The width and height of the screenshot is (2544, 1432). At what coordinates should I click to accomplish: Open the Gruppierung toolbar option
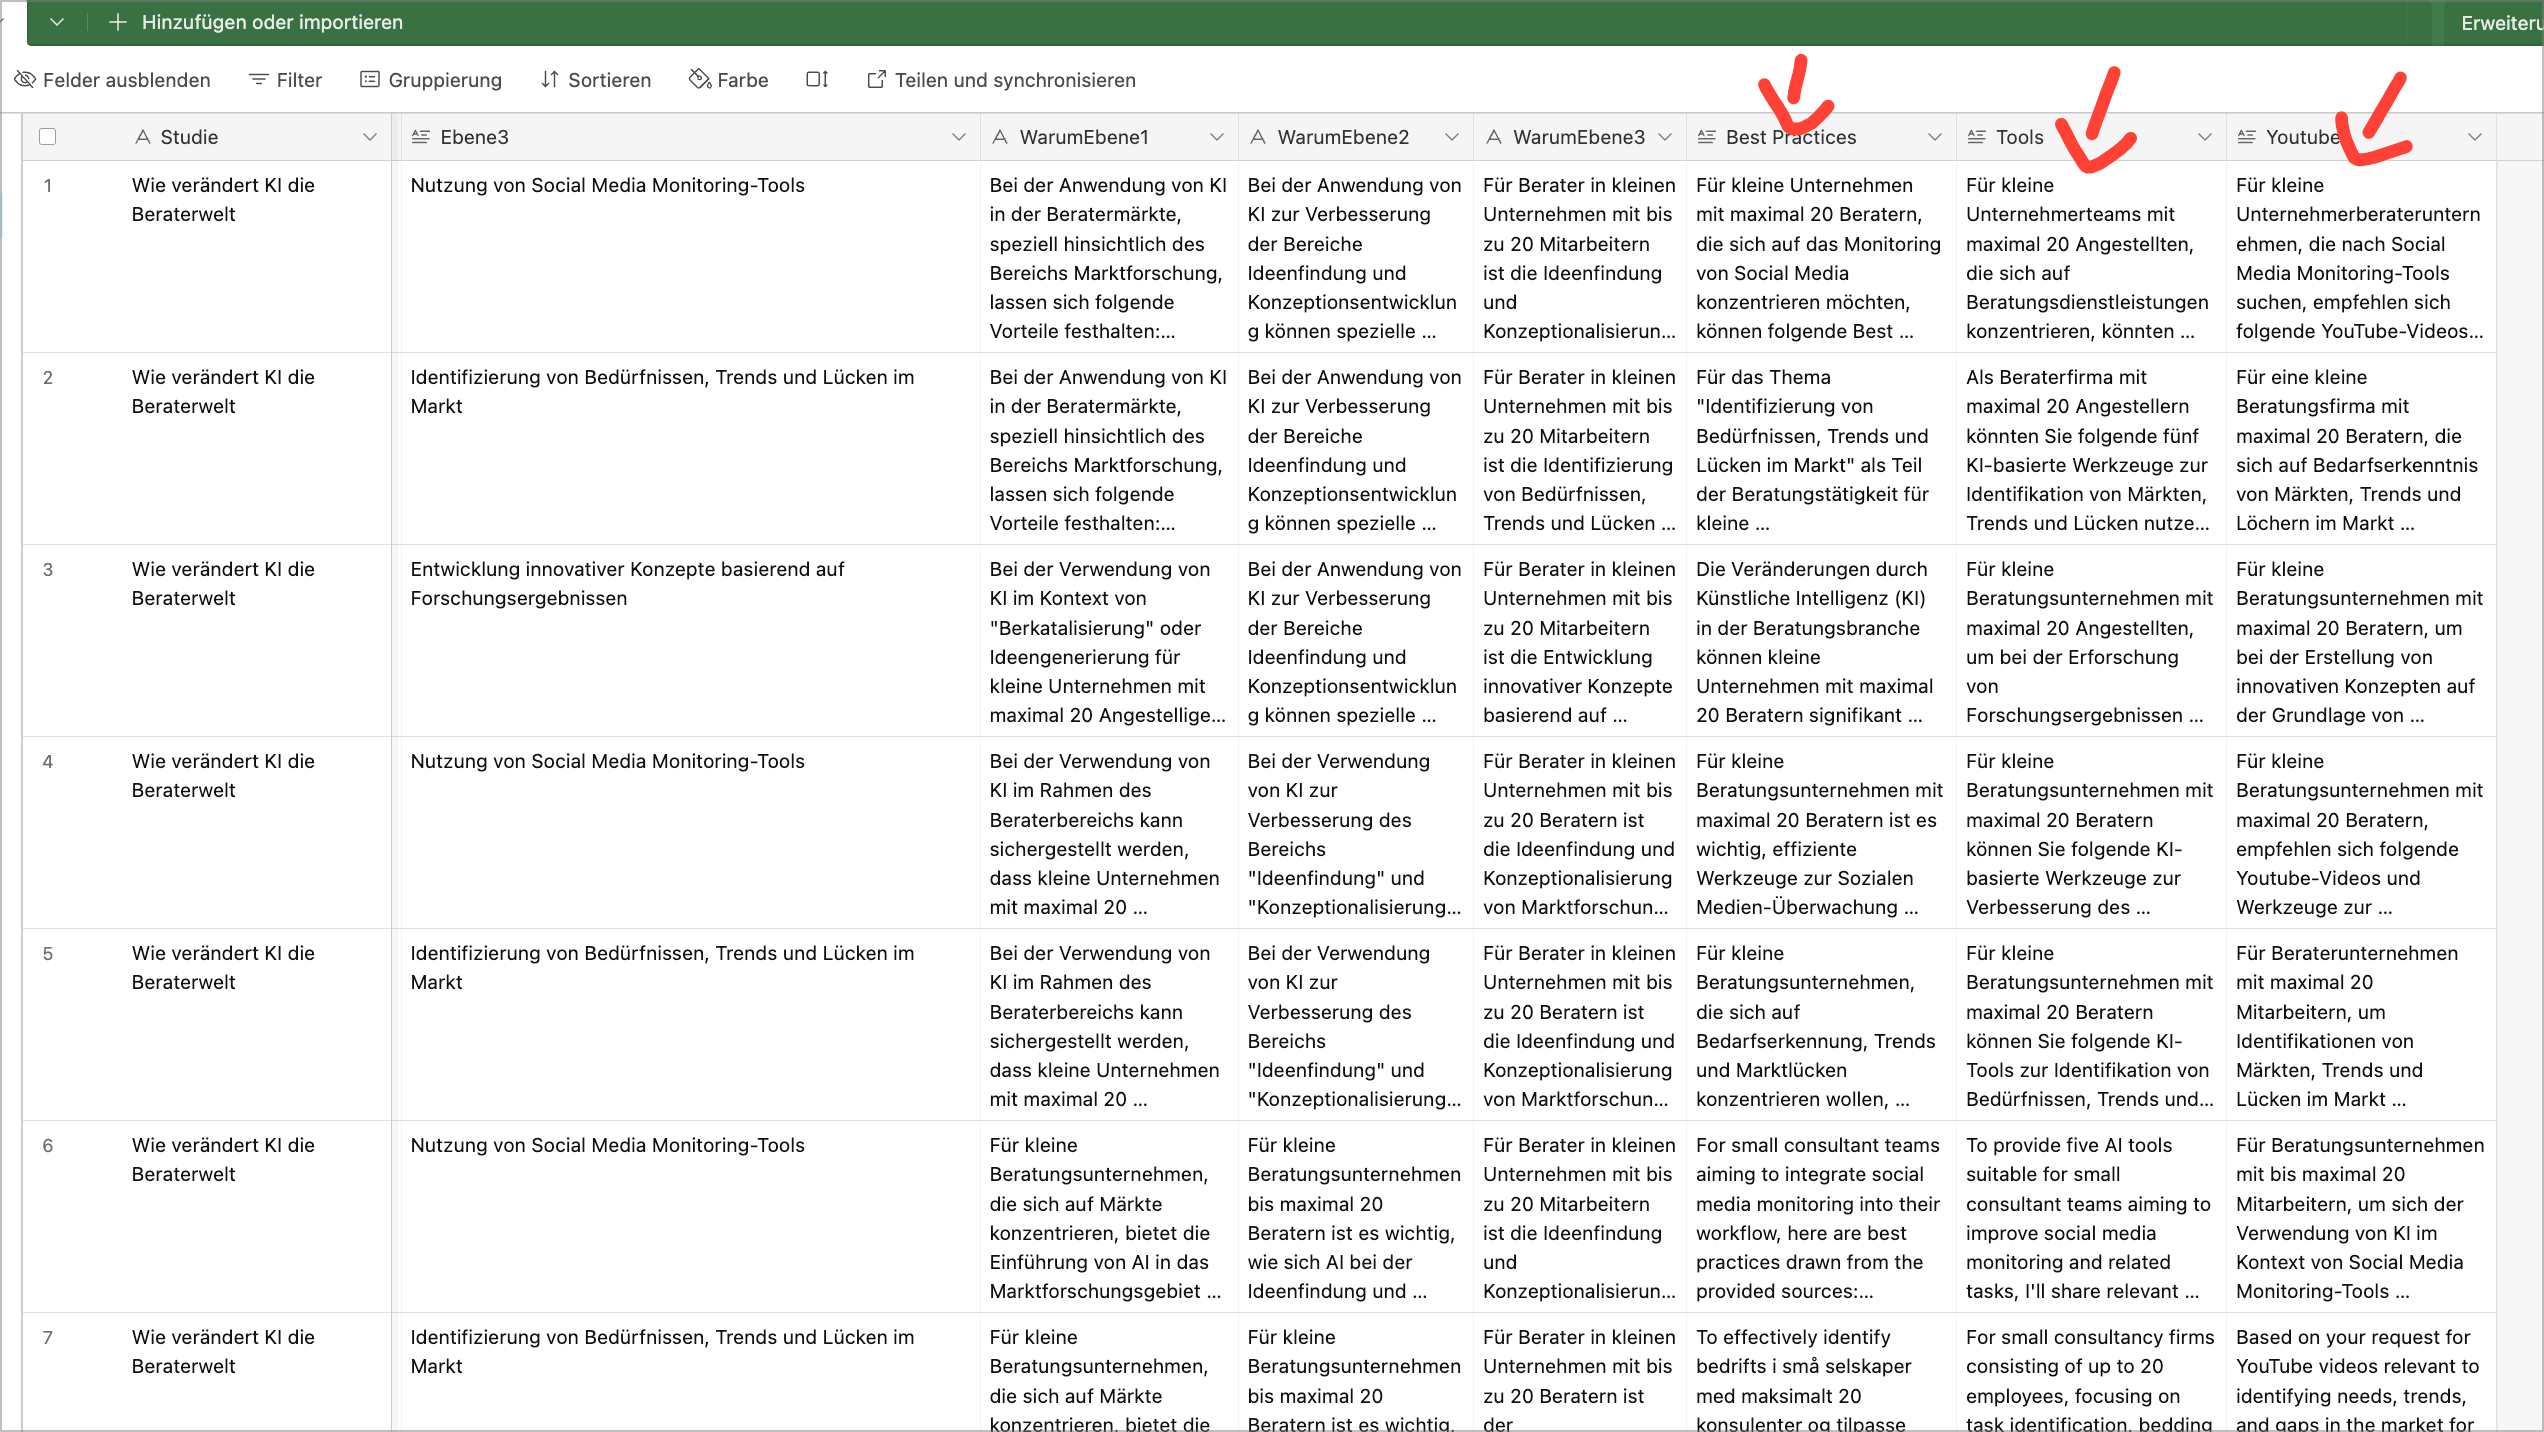(431, 80)
